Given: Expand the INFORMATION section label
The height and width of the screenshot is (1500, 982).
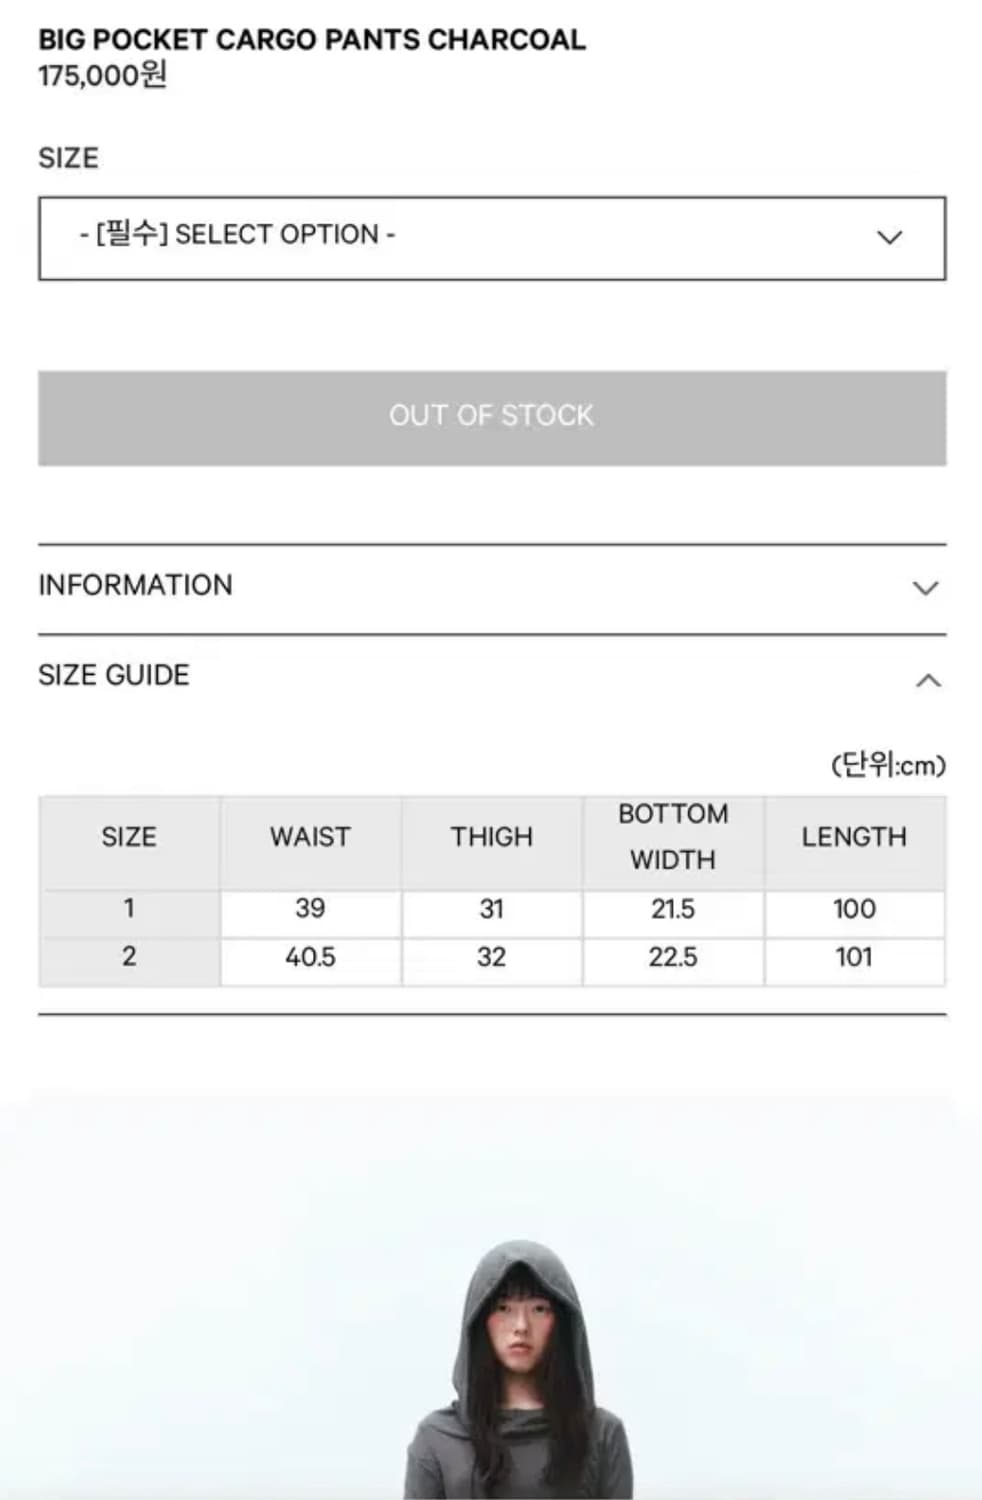Looking at the screenshot, I should (135, 585).
